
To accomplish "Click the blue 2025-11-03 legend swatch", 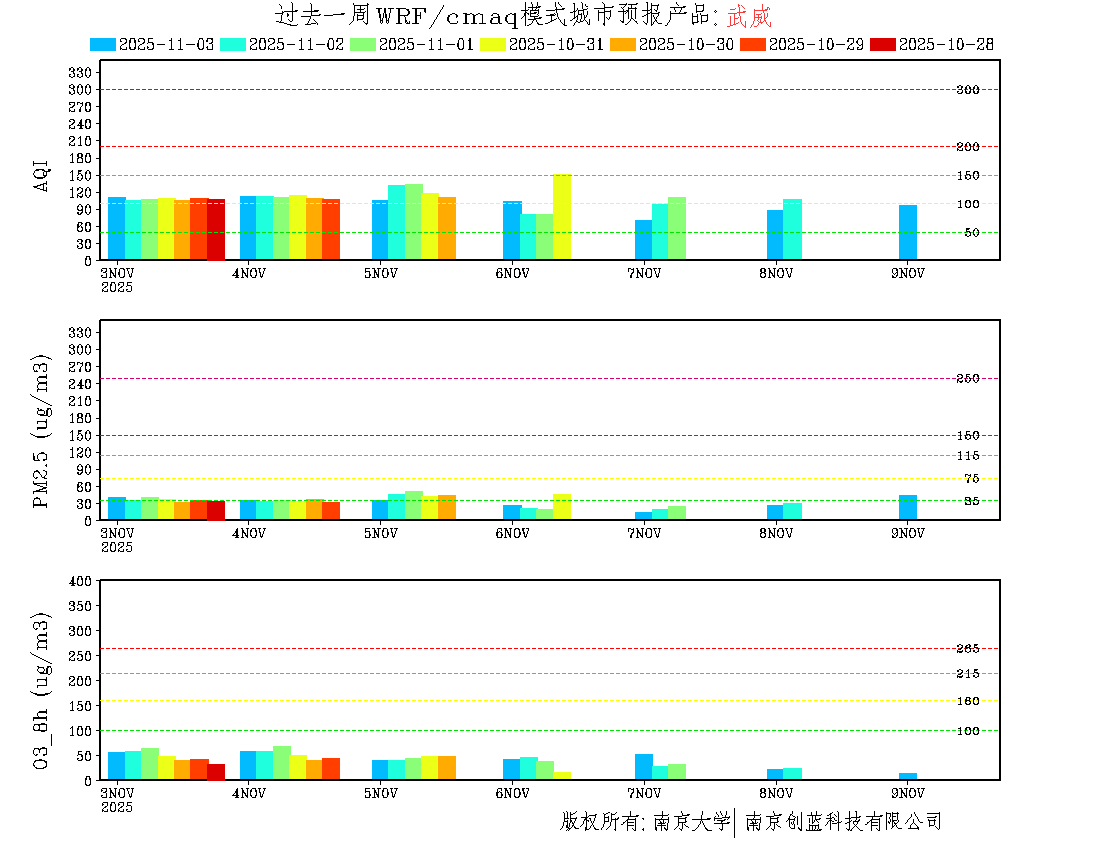I will pyautogui.click(x=103, y=44).
